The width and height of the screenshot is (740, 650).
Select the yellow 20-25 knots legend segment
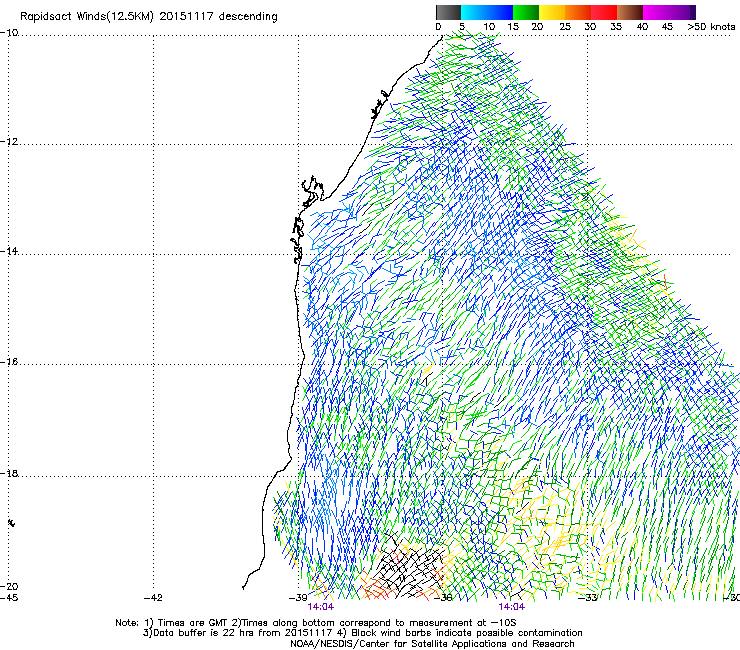click(x=552, y=12)
